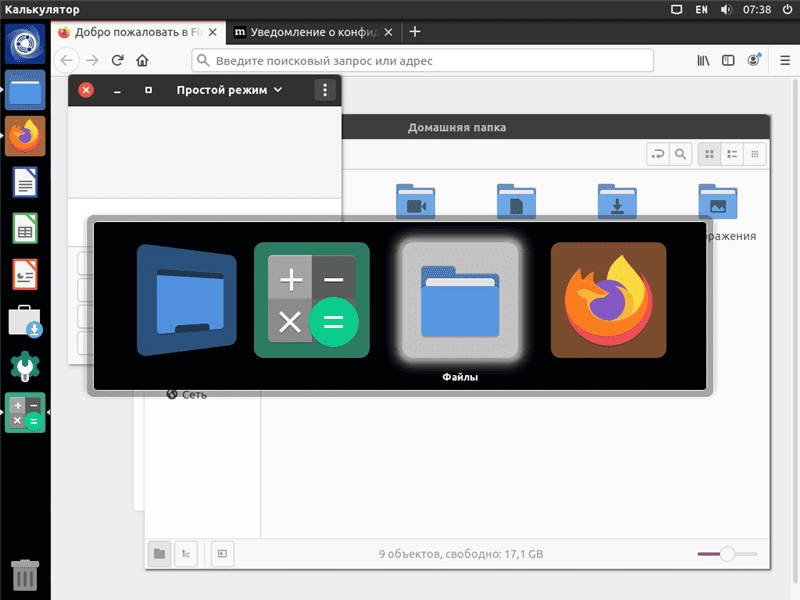Go forward in Firefox
Screen dimensions: 800x600
tap(92, 60)
